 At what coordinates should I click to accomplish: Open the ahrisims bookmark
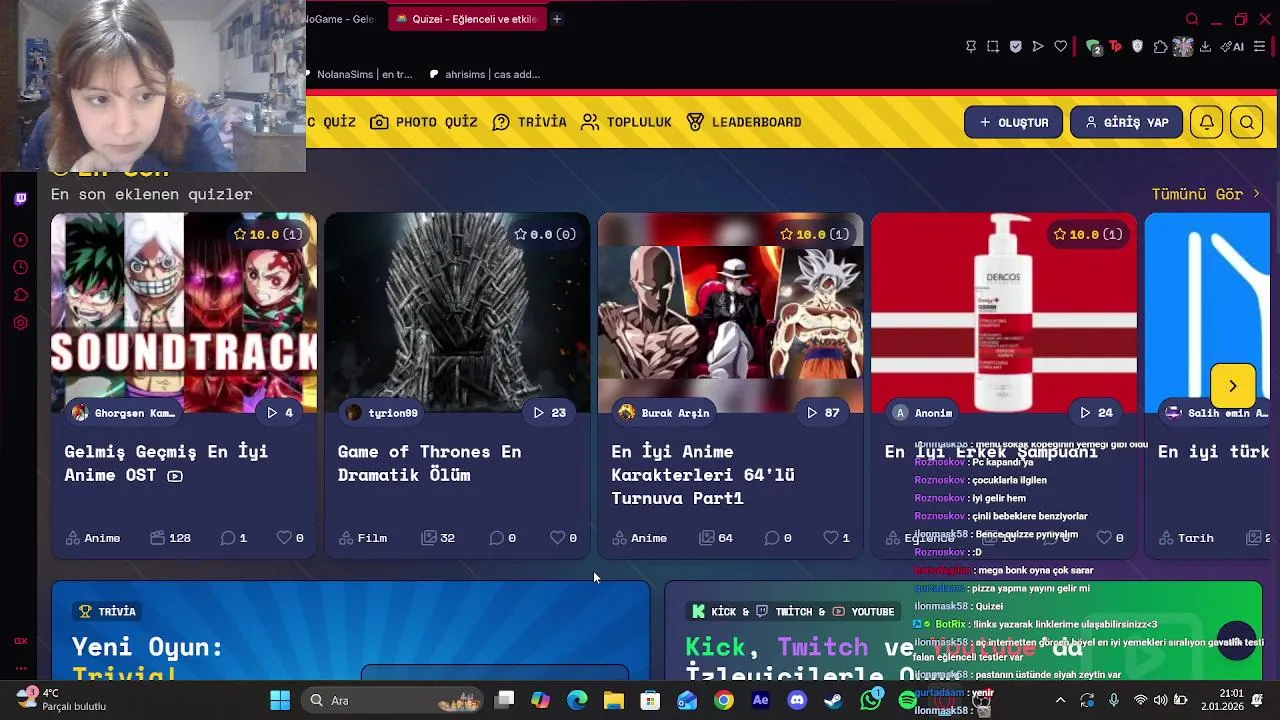click(484, 74)
